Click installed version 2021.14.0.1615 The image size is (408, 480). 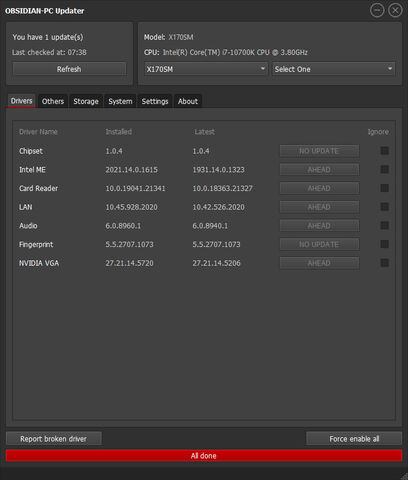(x=132, y=170)
